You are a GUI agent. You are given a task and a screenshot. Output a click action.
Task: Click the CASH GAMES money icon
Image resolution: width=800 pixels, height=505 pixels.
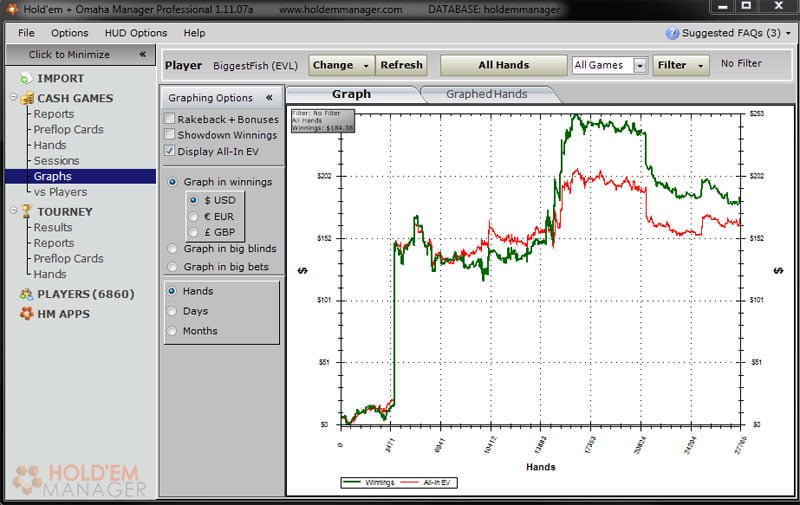point(27,98)
